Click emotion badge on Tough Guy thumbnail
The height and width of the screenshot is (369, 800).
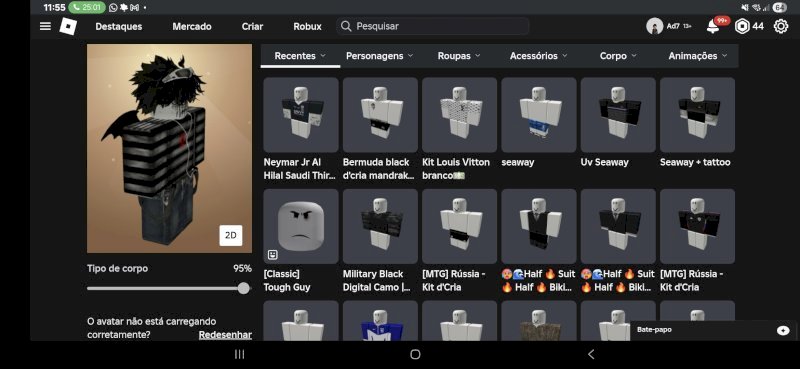[272, 254]
